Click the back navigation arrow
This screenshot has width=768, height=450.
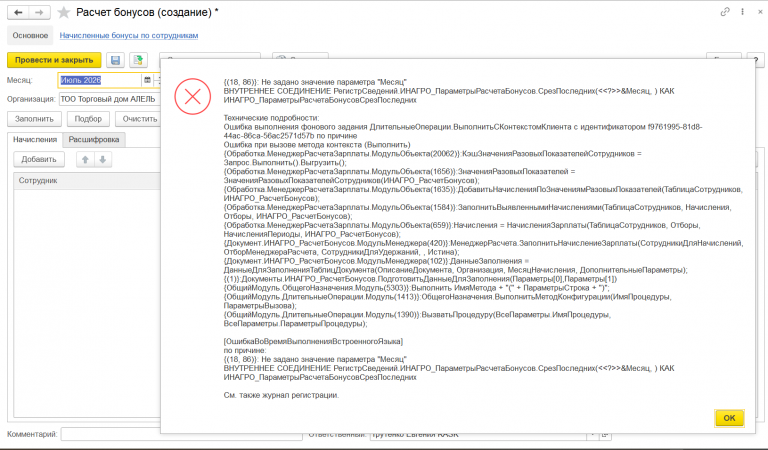(18, 12)
